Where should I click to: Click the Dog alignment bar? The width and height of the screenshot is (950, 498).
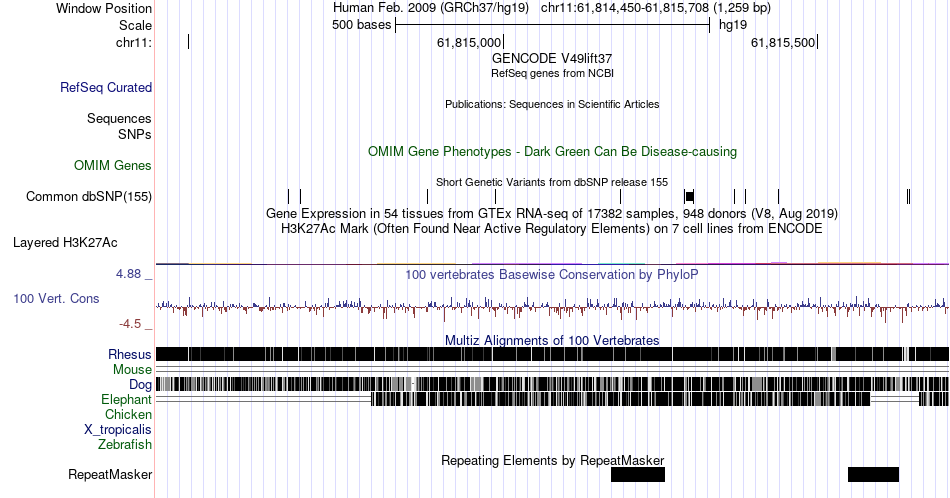tap(553, 384)
